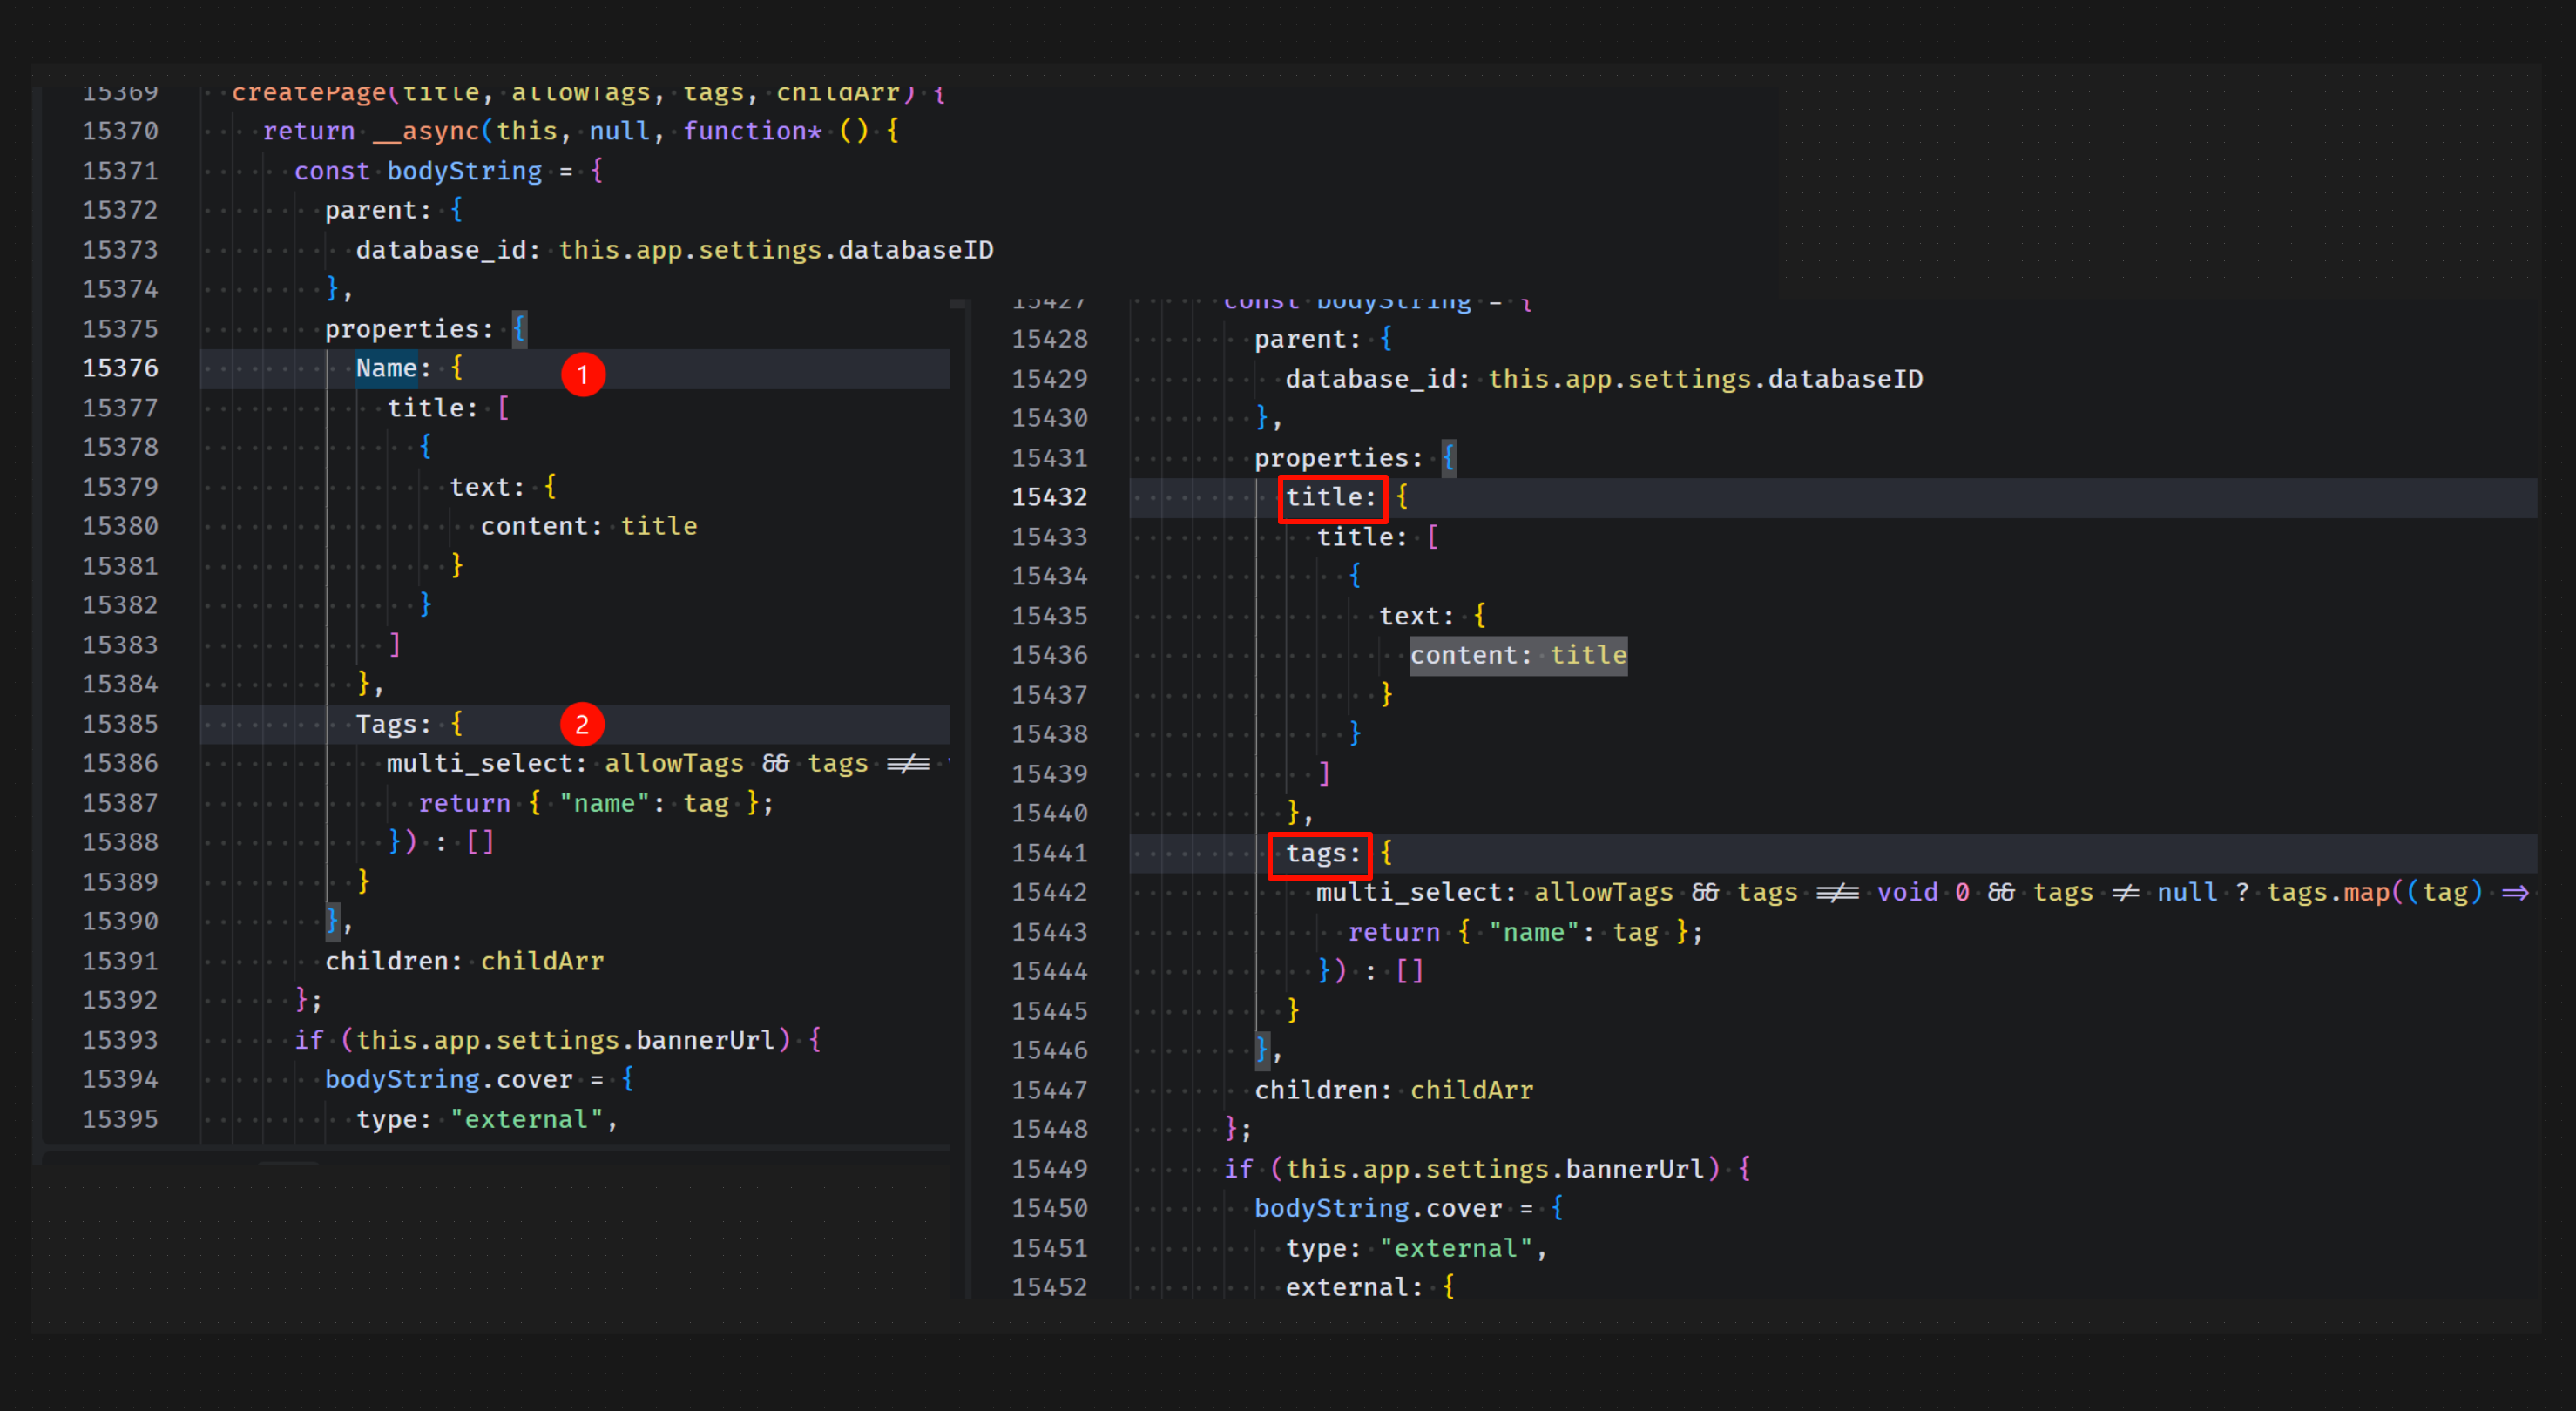Click the highlighted closing brace on line 15446
This screenshot has height=1411, width=2576.
[x=1262, y=1050]
